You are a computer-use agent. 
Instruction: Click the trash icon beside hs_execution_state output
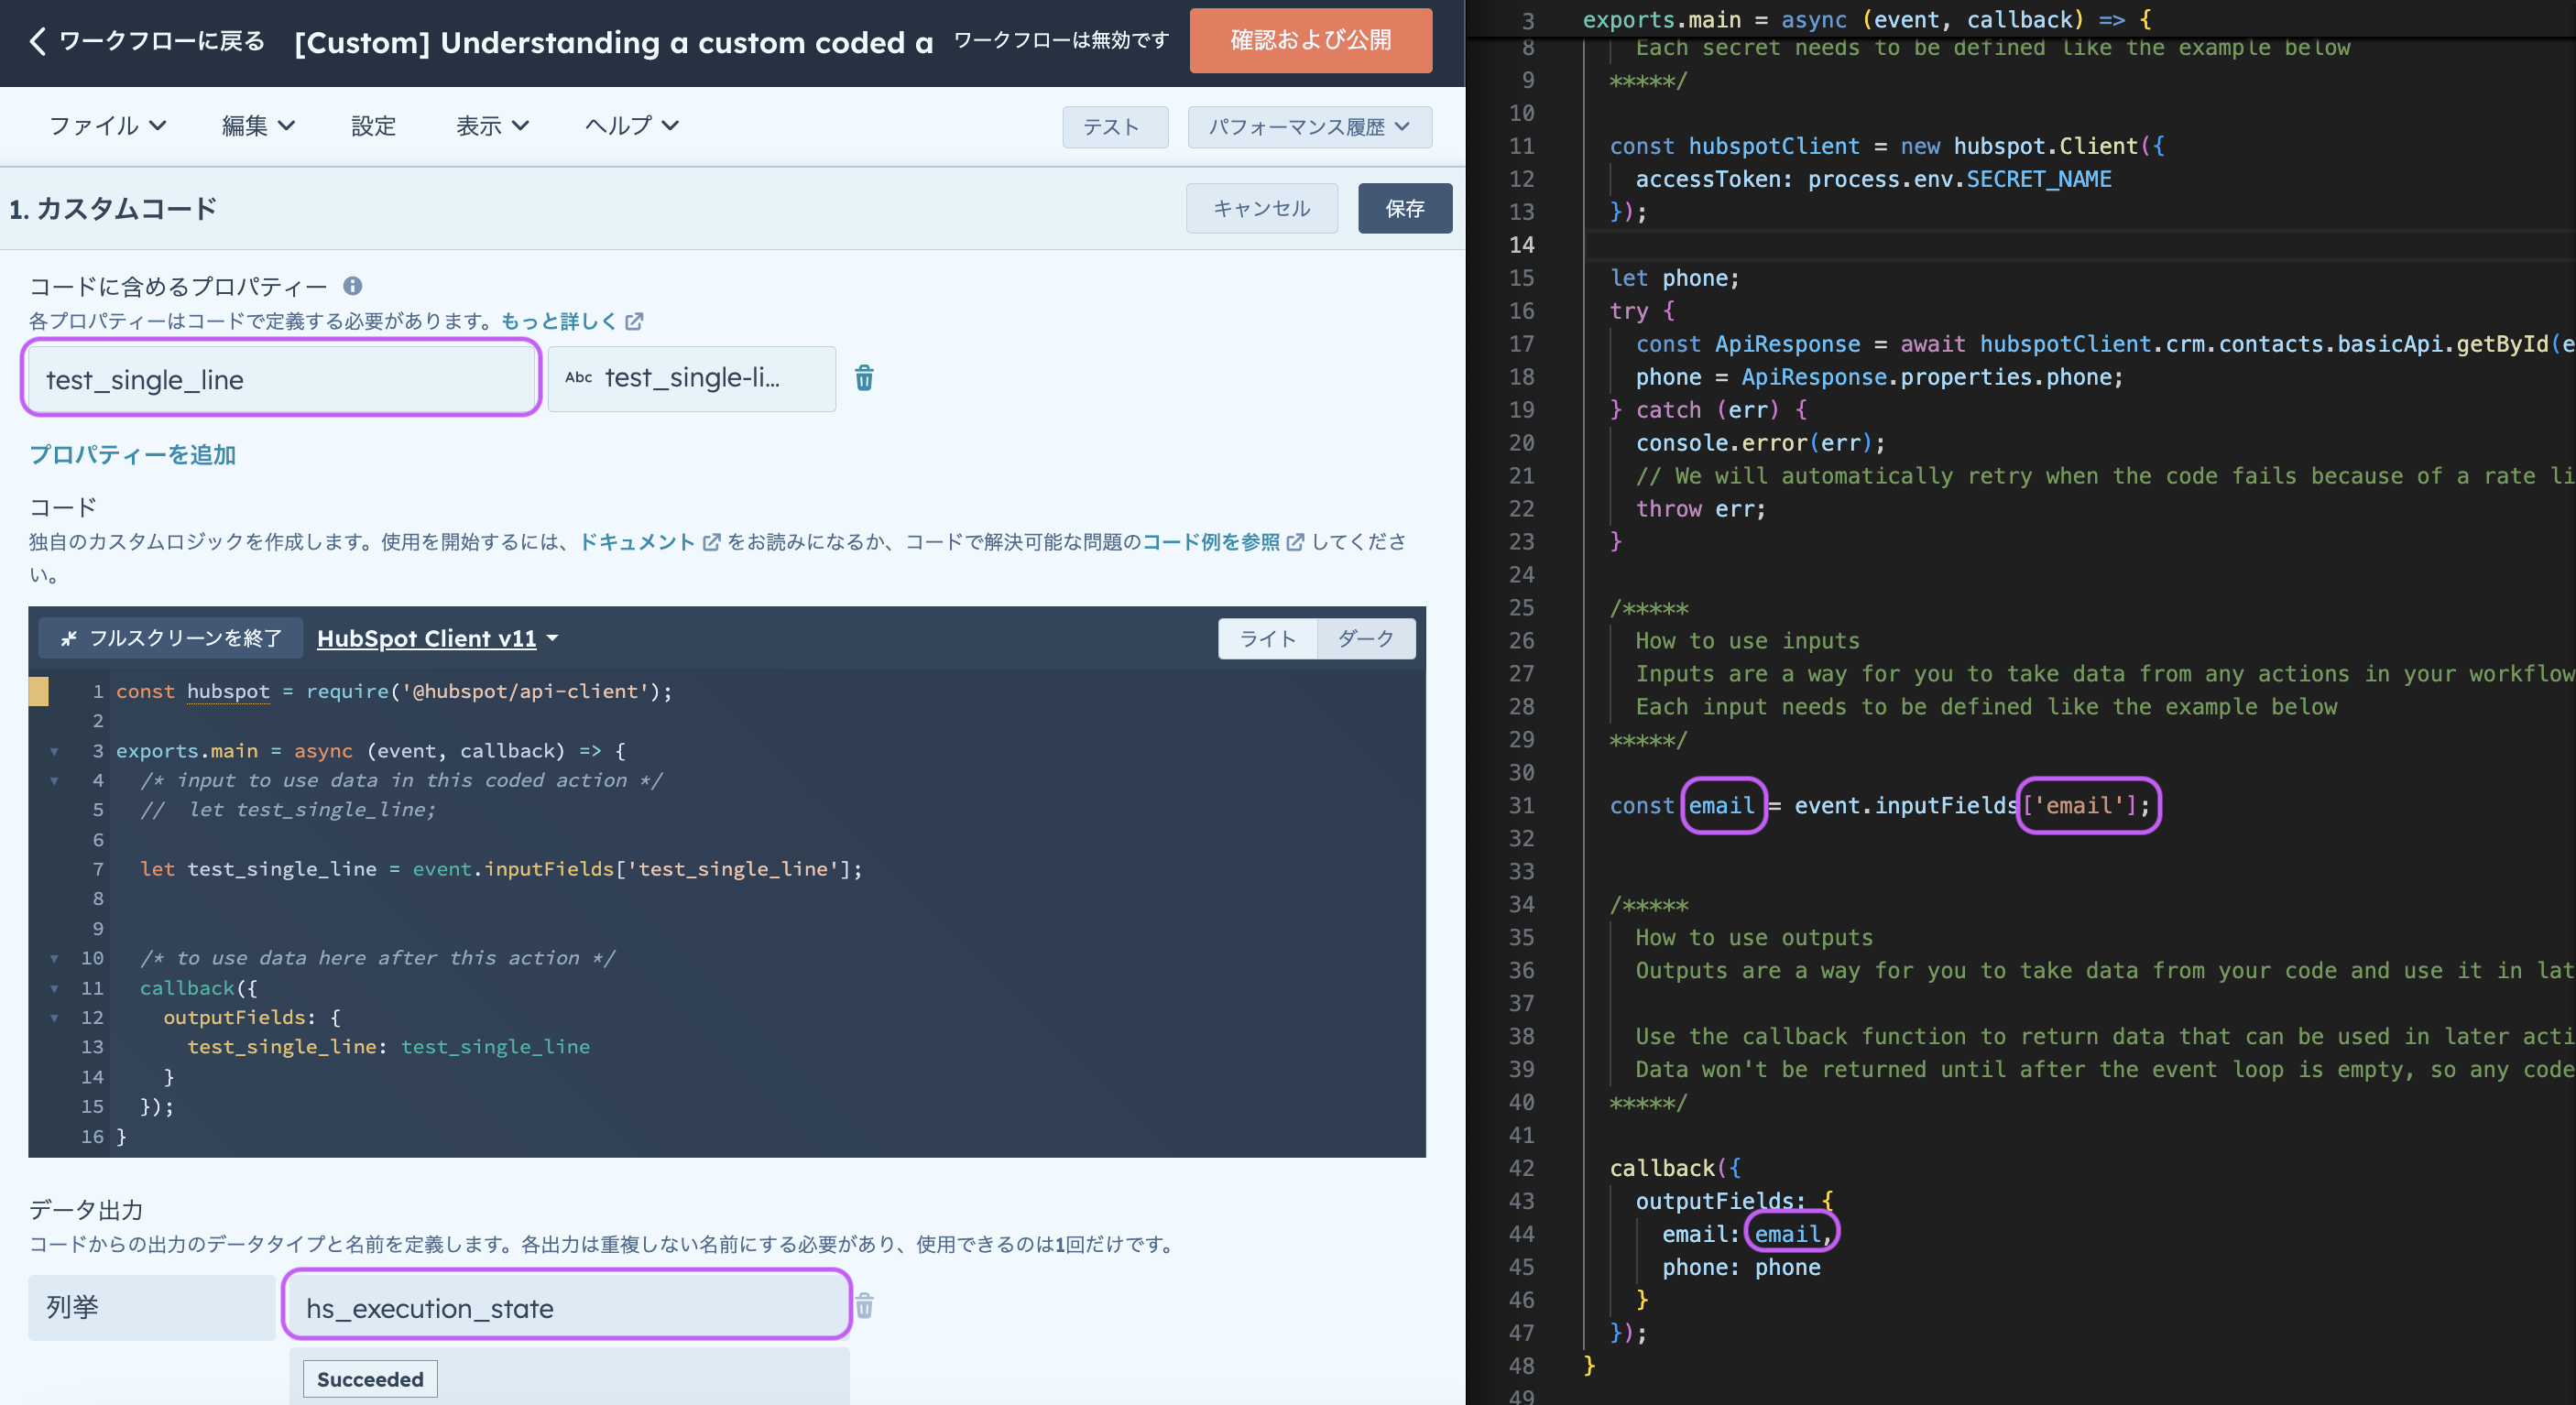[x=864, y=1306]
